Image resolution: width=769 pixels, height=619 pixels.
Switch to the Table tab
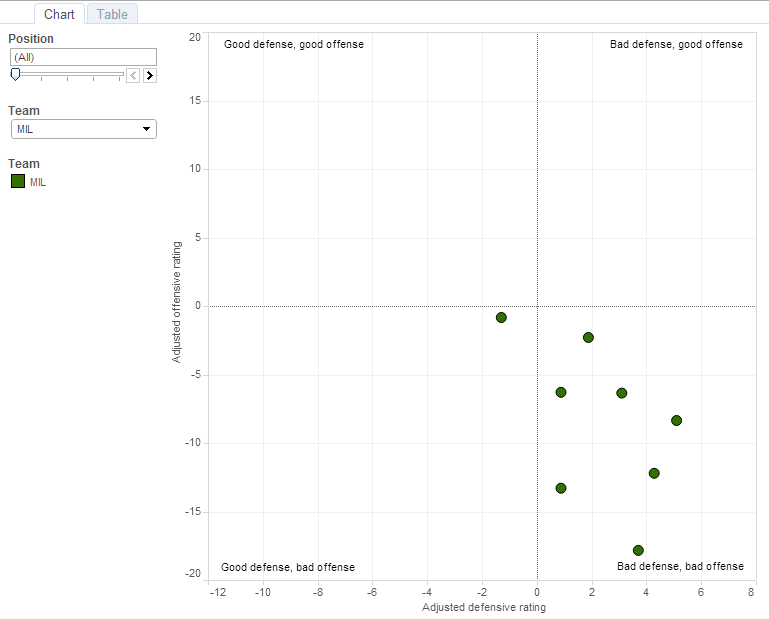coord(112,14)
